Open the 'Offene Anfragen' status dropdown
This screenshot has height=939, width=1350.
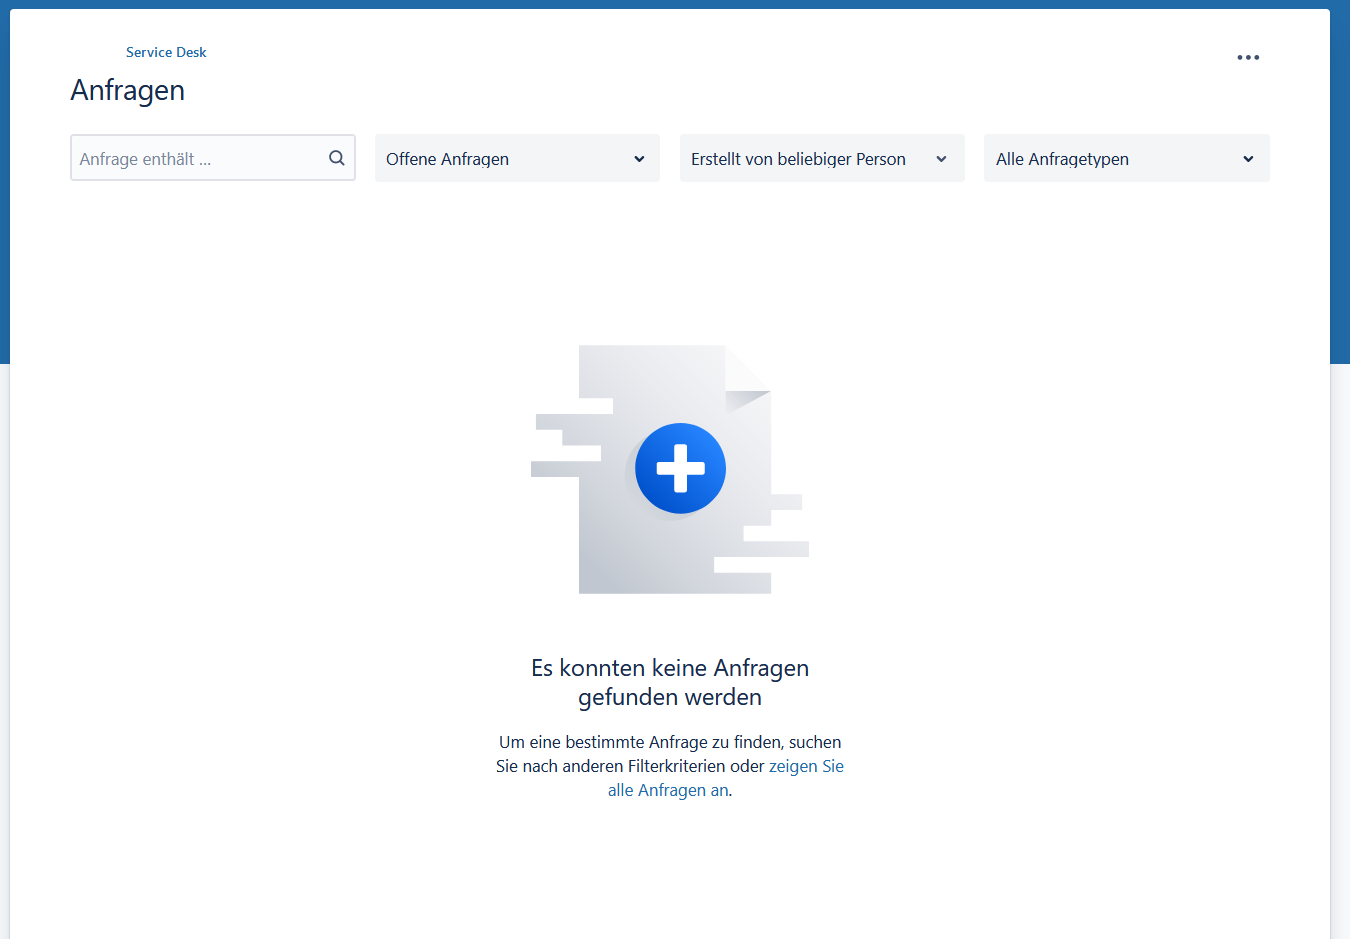coord(517,158)
